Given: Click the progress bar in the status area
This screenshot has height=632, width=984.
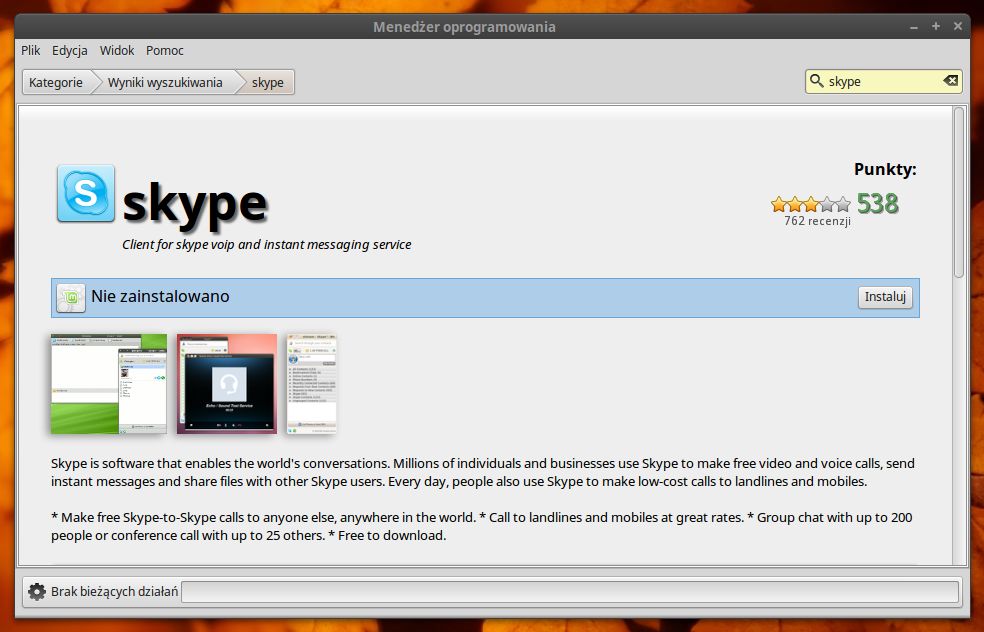Looking at the screenshot, I should pyautogui.click(x=570, y=592).
